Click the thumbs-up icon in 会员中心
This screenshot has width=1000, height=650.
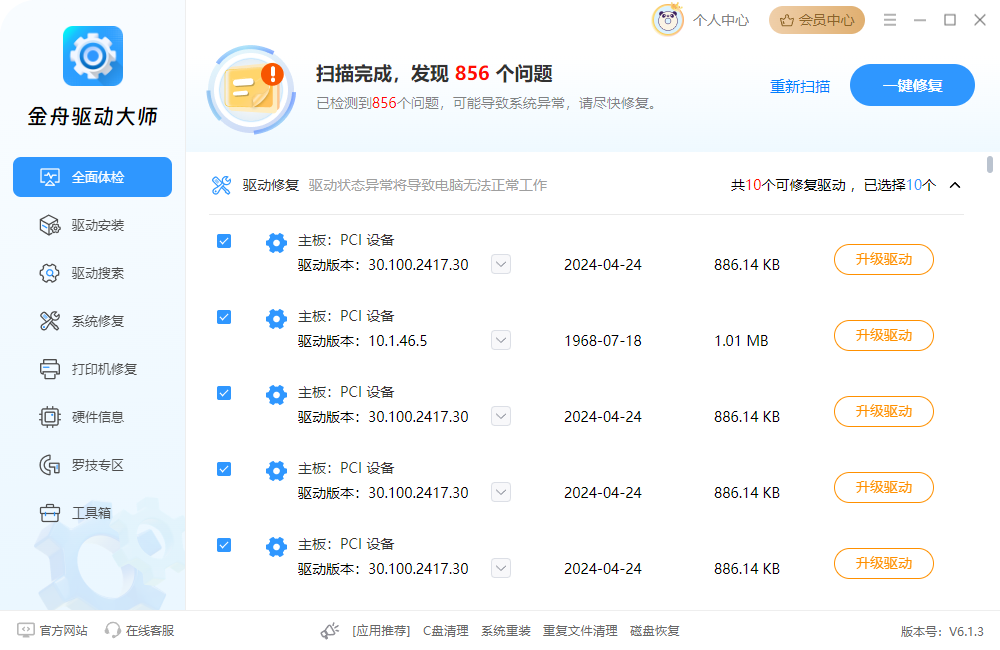click(787, 20)
